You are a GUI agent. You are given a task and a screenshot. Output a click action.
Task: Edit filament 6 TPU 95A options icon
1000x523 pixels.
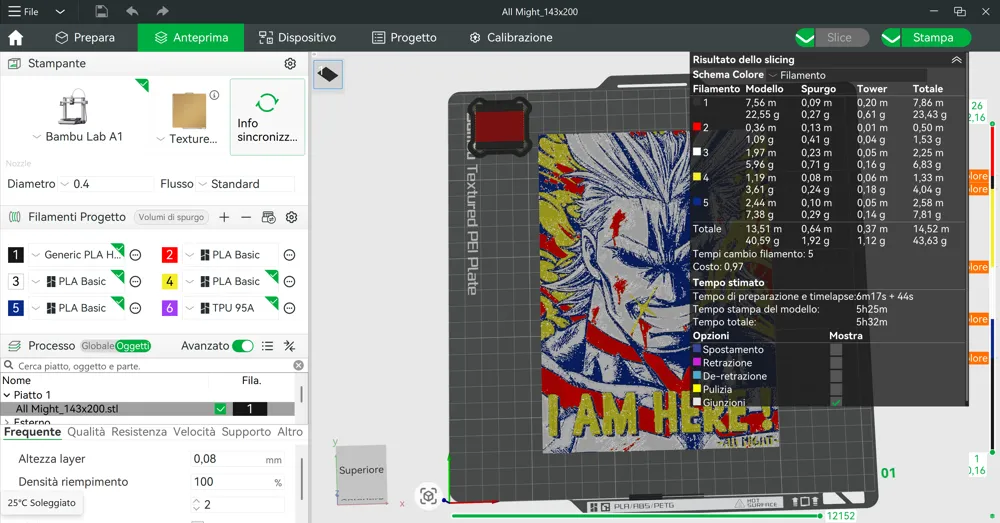tap(290, 308)
